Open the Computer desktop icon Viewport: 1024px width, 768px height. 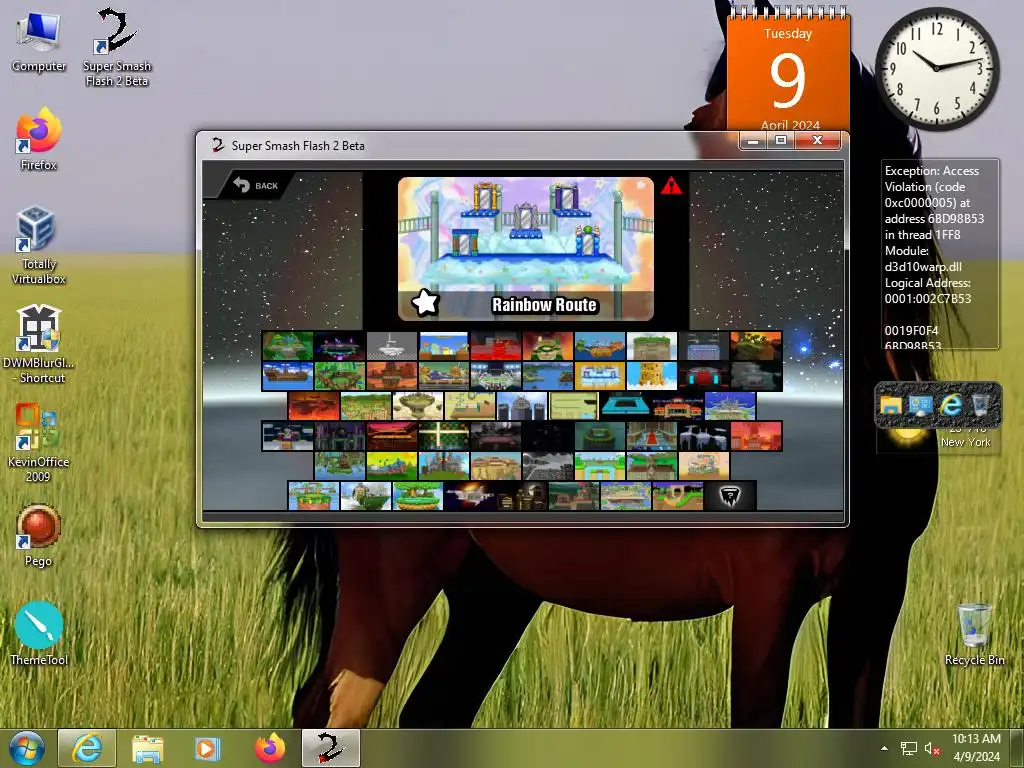click(x=39, y=42)
